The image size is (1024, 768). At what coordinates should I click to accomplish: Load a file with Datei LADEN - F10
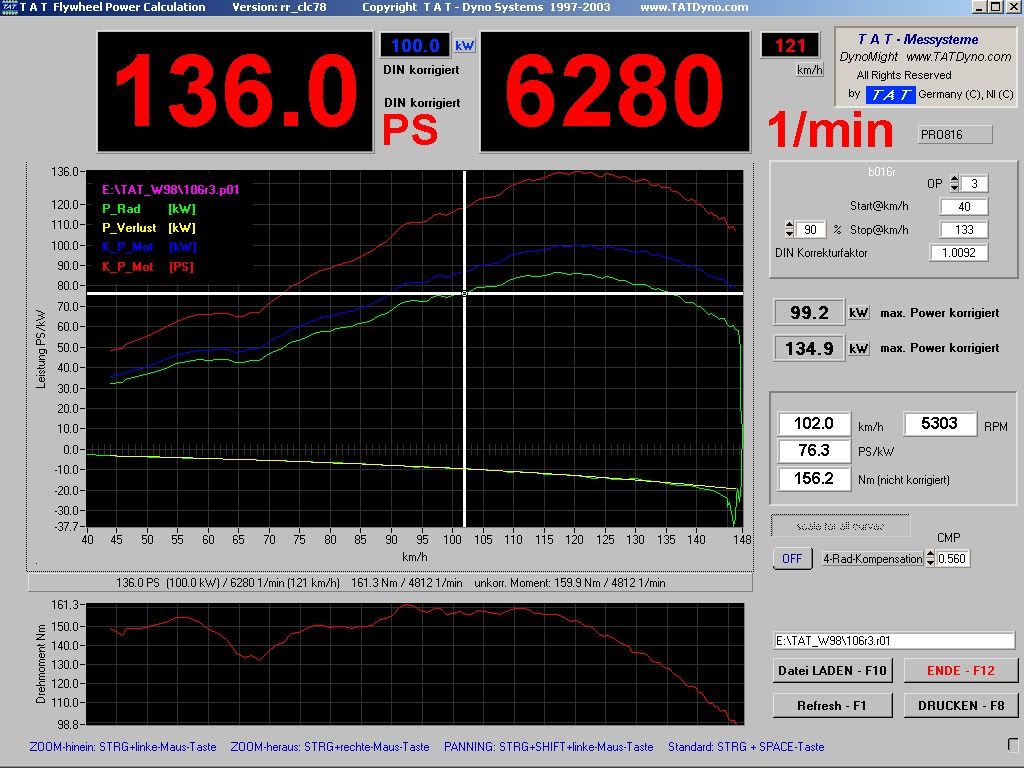832,670
